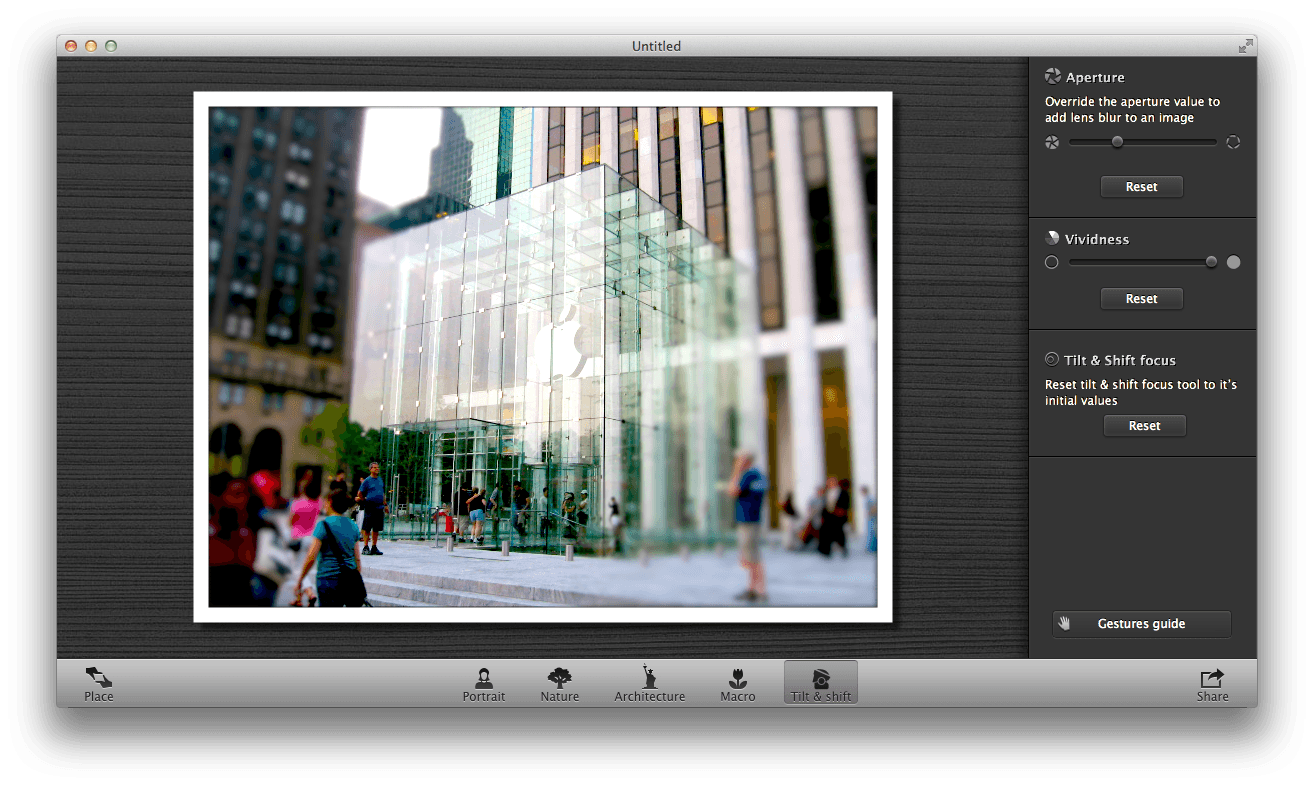Screen dimensions: 1314x786
Task: Reset the Tilt & Shift focus tool
Action: (x=1144, y=426)
